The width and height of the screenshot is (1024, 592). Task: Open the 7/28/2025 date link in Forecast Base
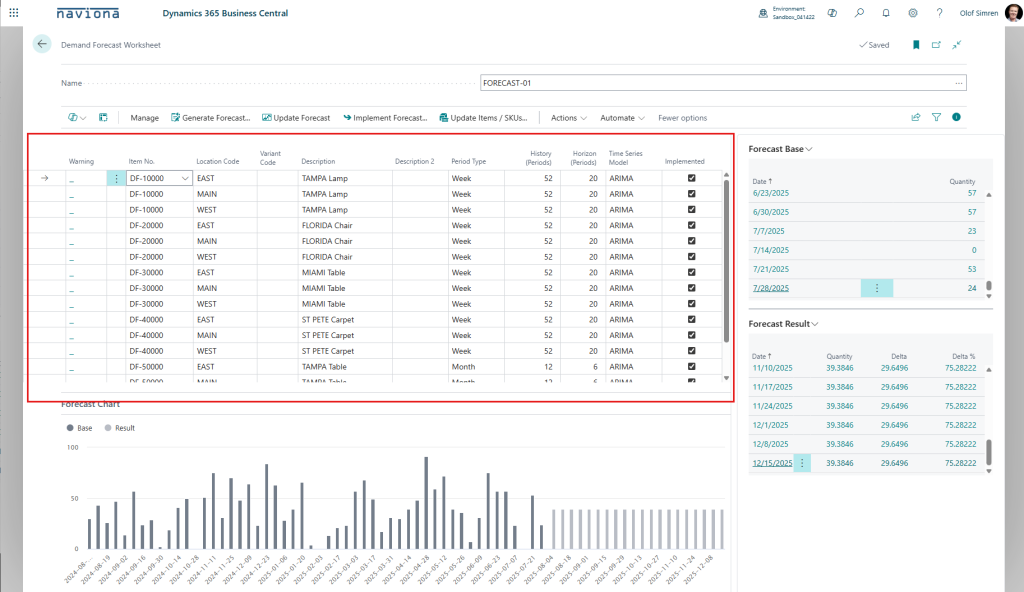(770, 288)
